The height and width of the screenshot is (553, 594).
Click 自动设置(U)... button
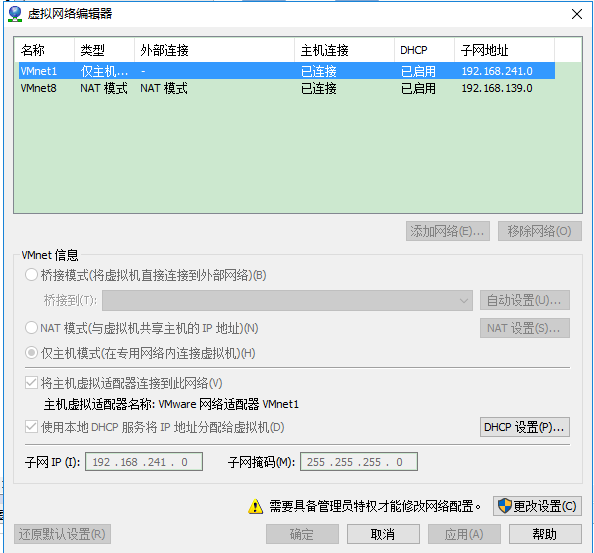(525, 300)
